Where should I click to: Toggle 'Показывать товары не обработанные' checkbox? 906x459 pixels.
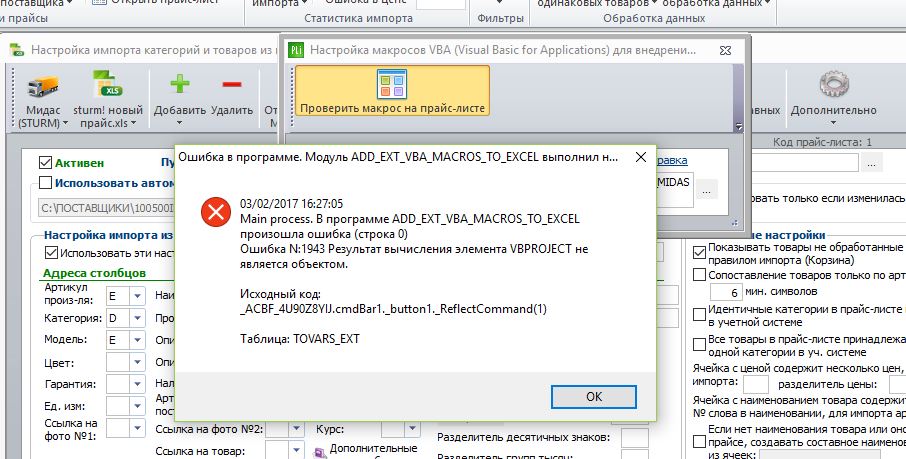click(699, 253)
